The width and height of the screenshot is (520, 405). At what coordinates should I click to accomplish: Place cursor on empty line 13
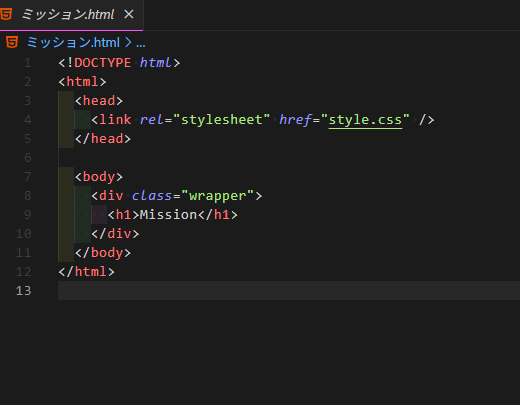tap(289, 291)
